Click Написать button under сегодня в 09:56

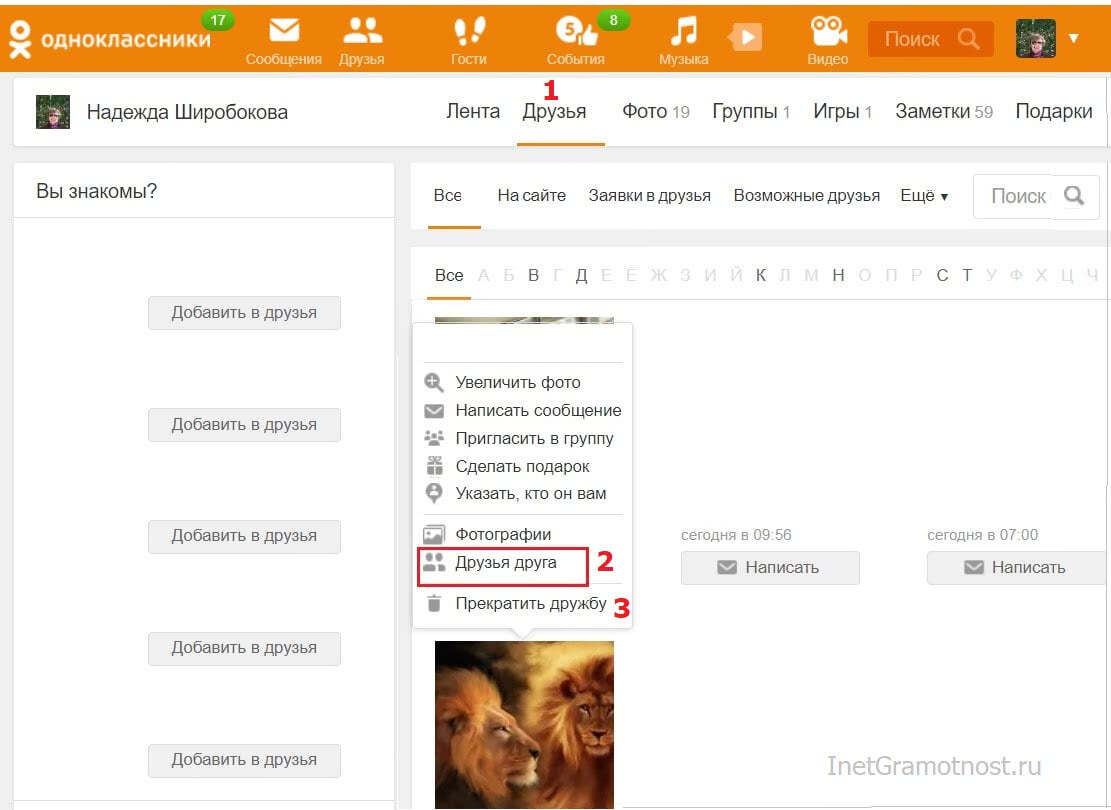point(769,567)
